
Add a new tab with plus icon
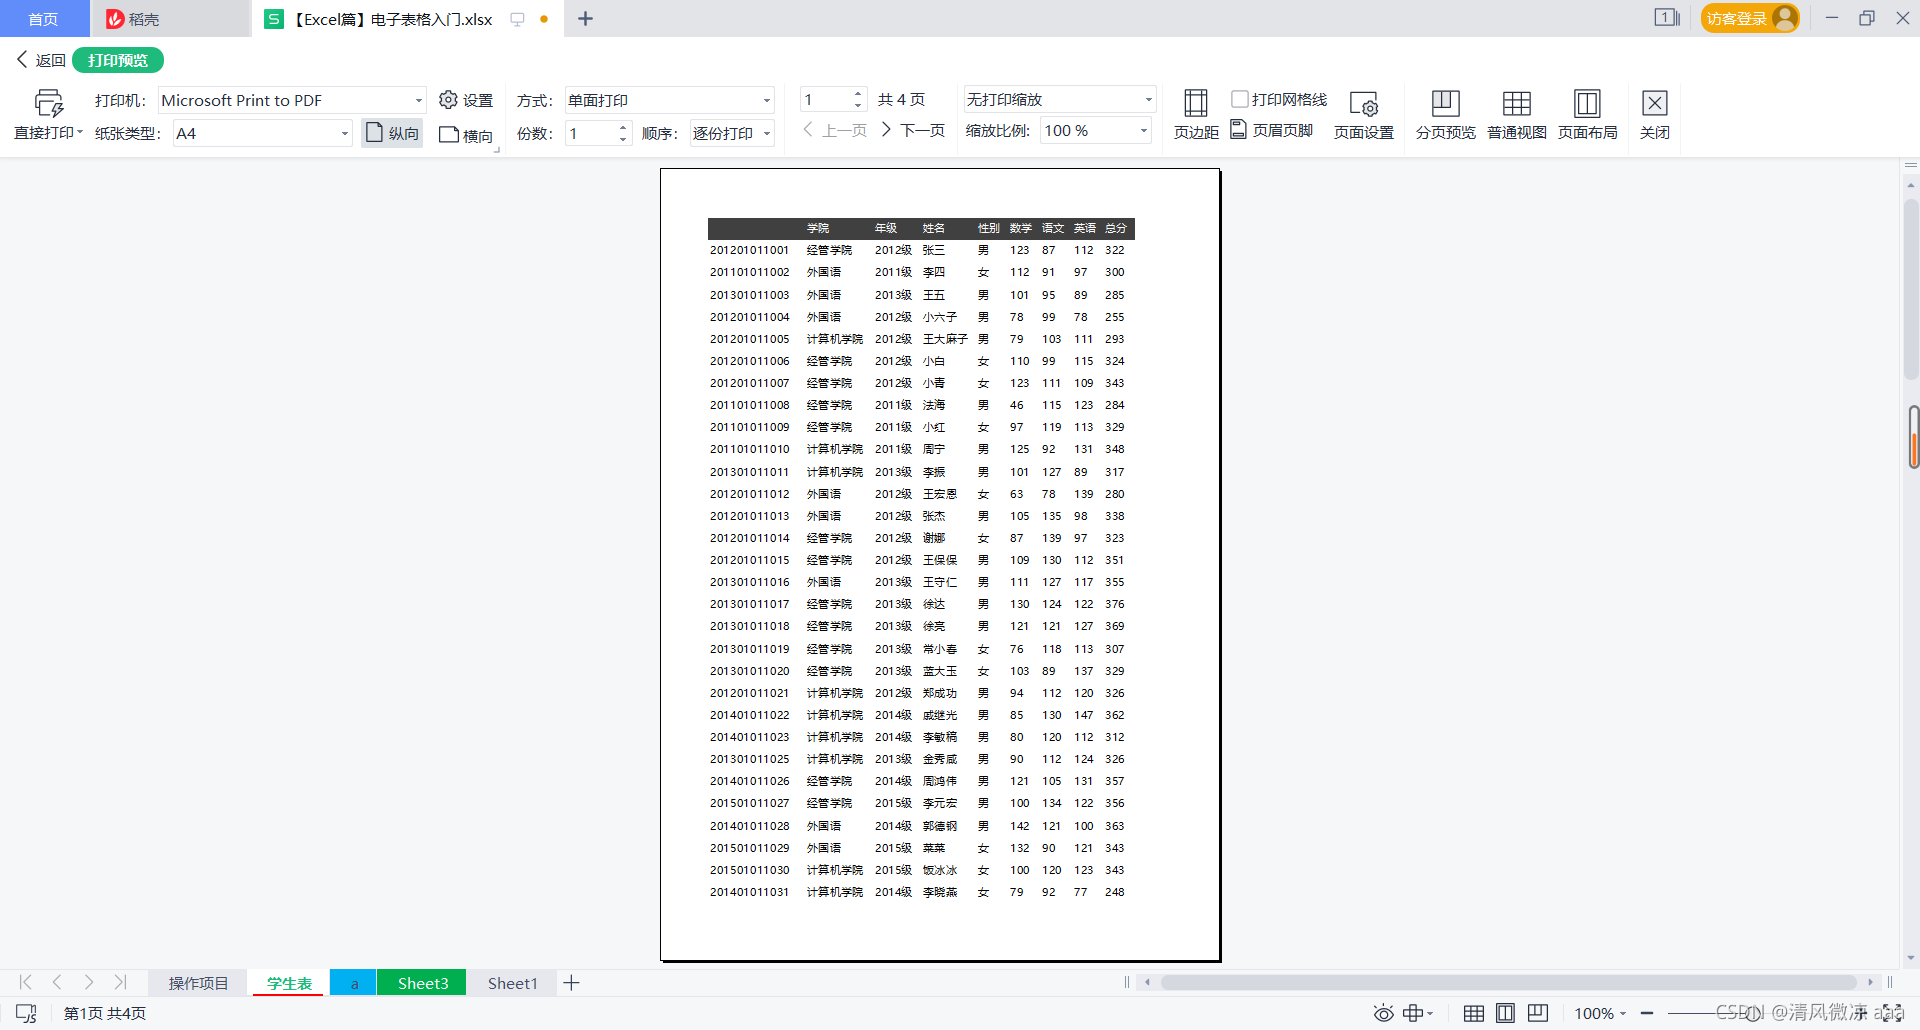coord(586,19)
